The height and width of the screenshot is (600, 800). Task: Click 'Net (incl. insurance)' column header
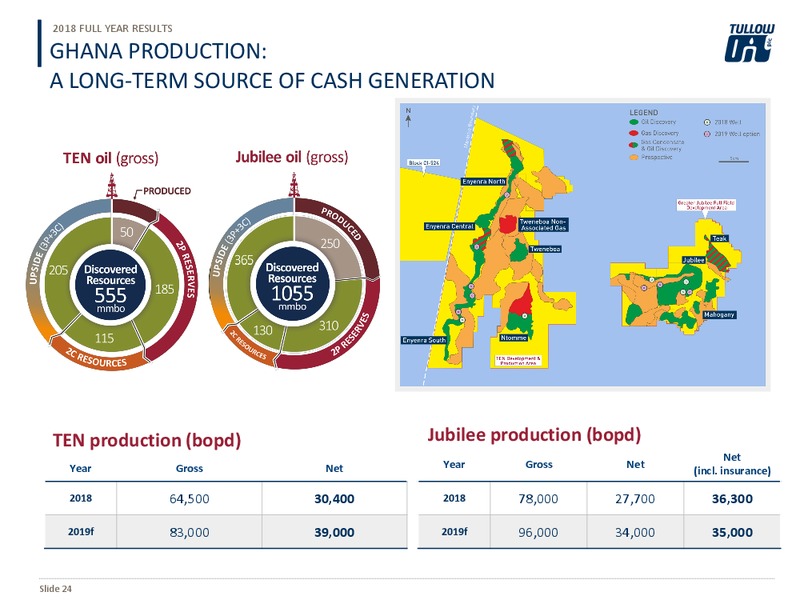[732, 464]
